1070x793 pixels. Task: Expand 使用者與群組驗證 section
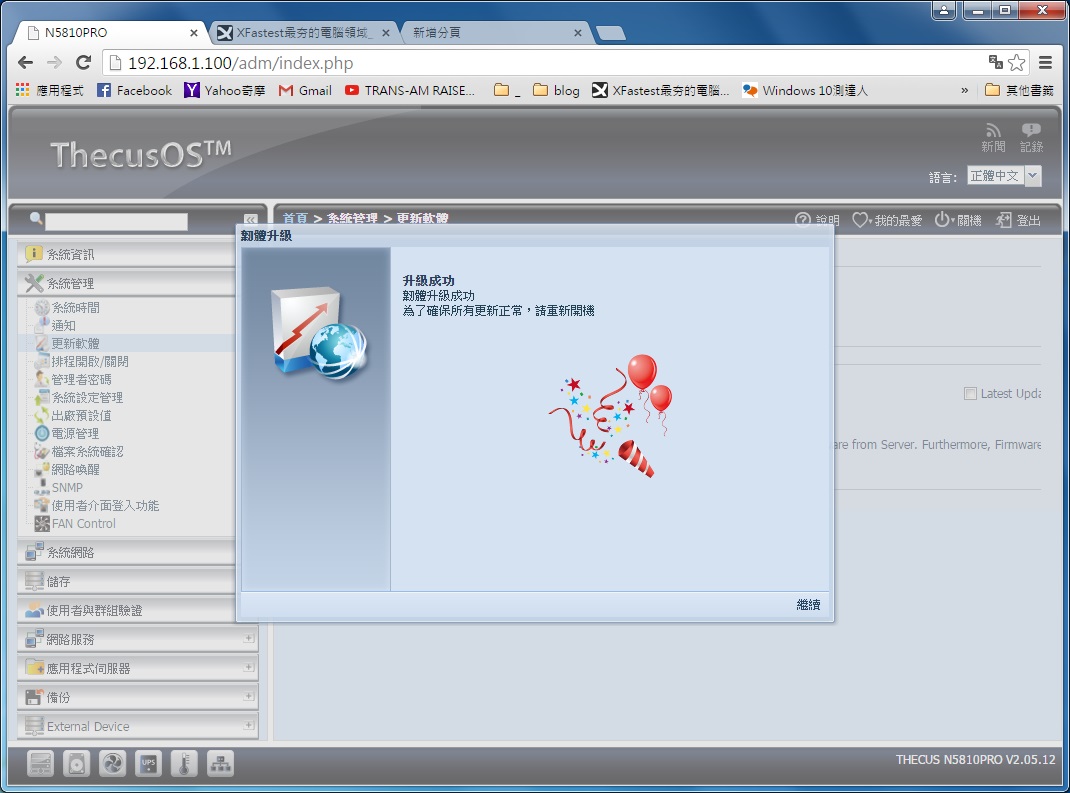click(126, 611)
